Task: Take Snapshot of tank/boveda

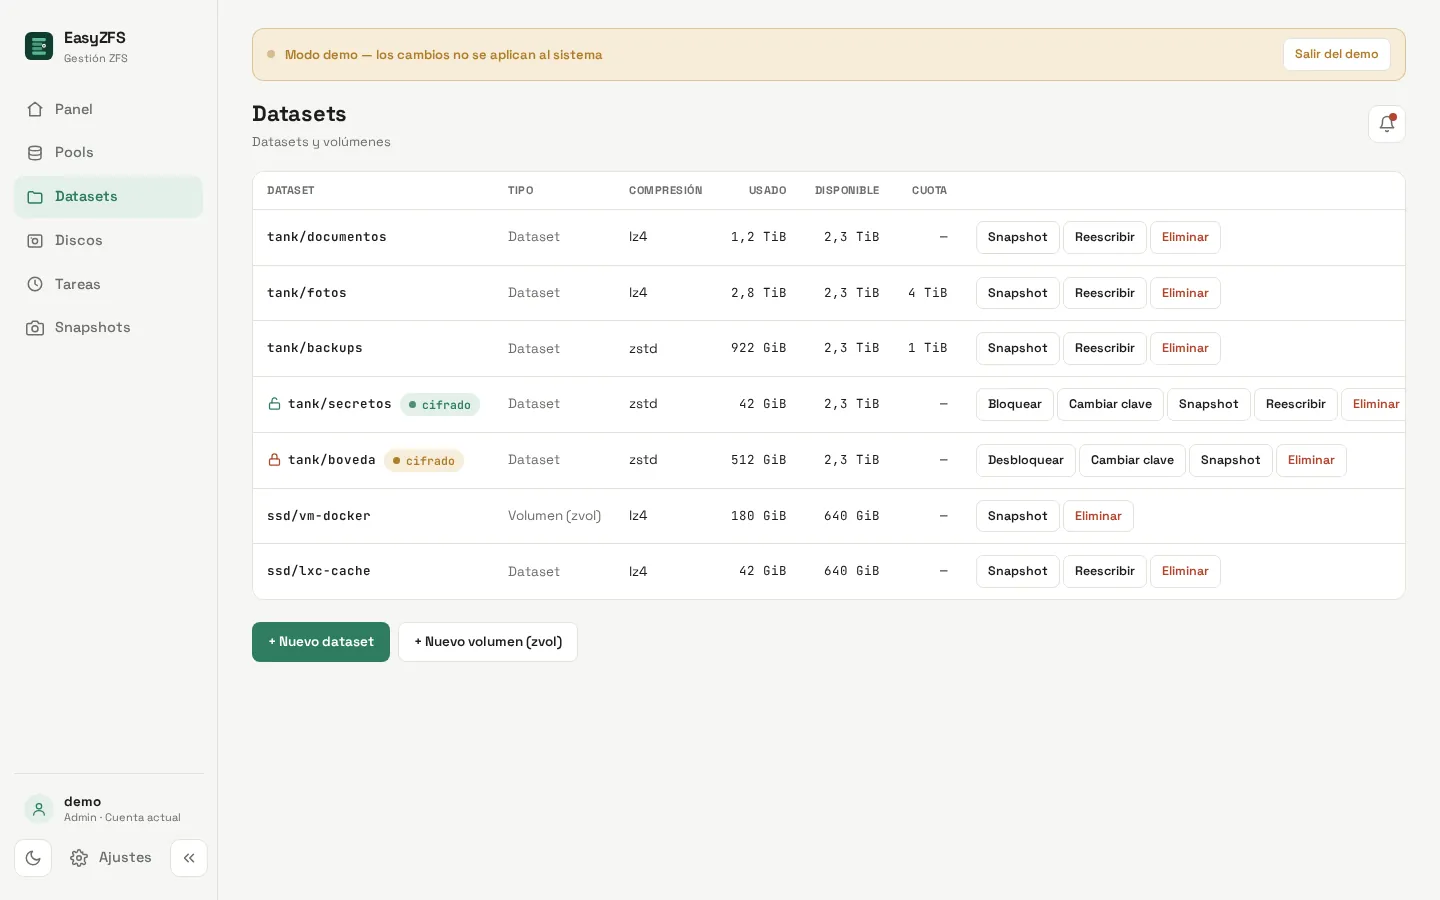Action: click(x=1230, y=460)
